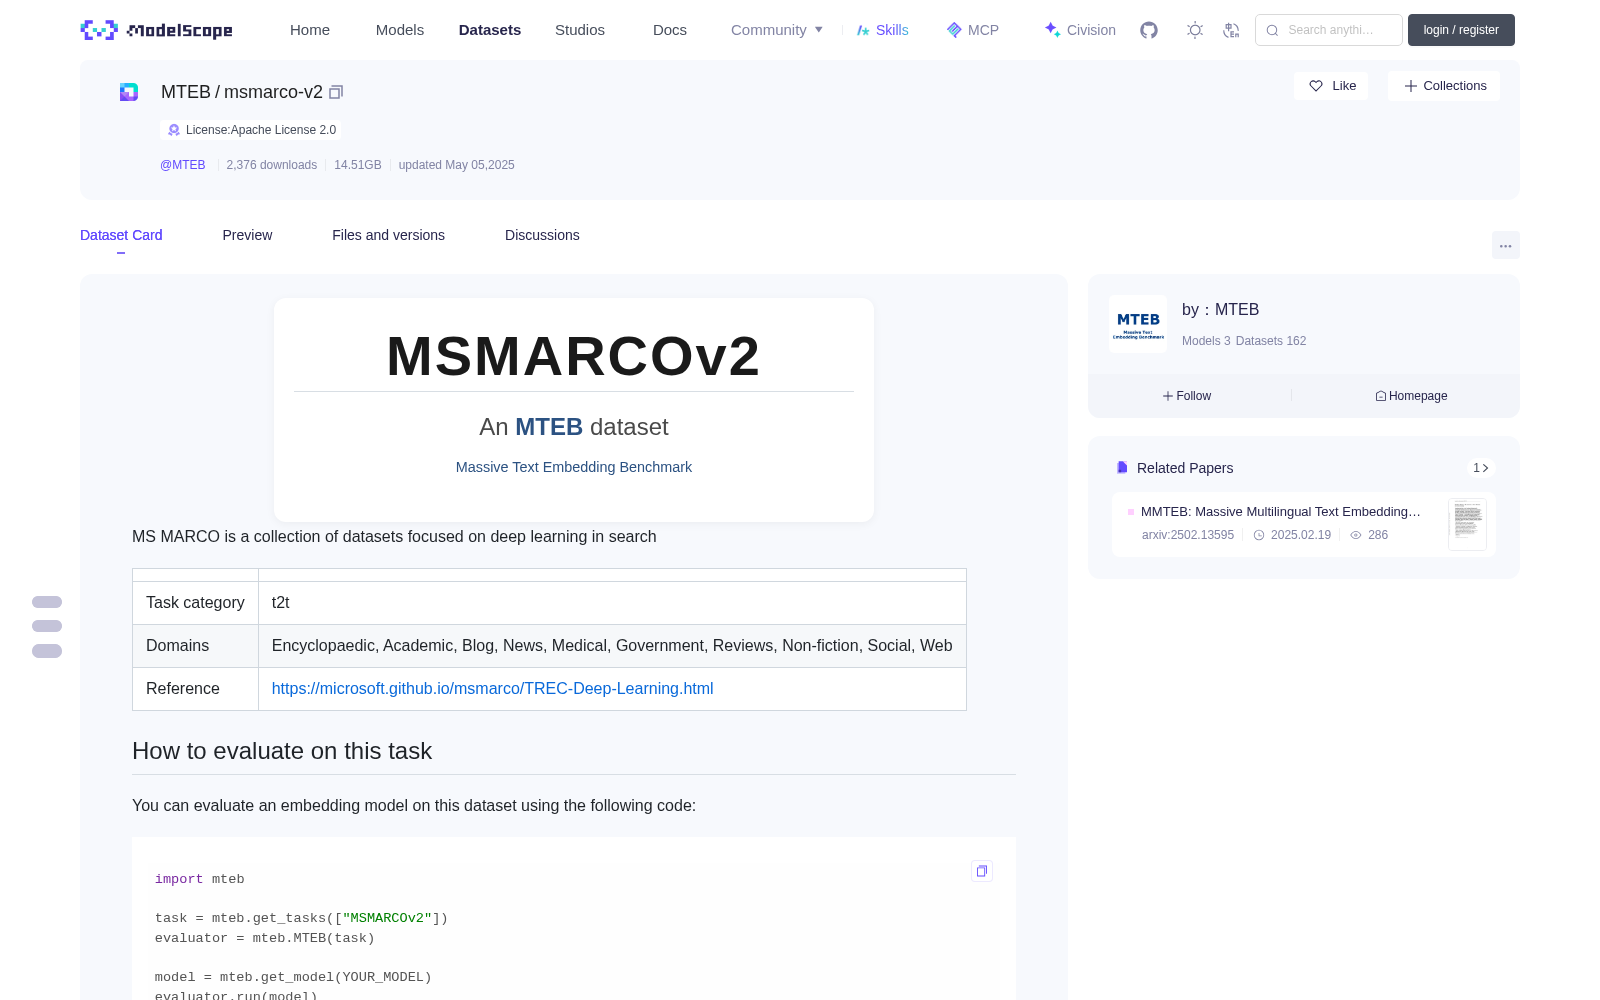Screen dimensions: 1600x1000
Task: Switch to the Dataset Card tab
Action: point(121,235)
